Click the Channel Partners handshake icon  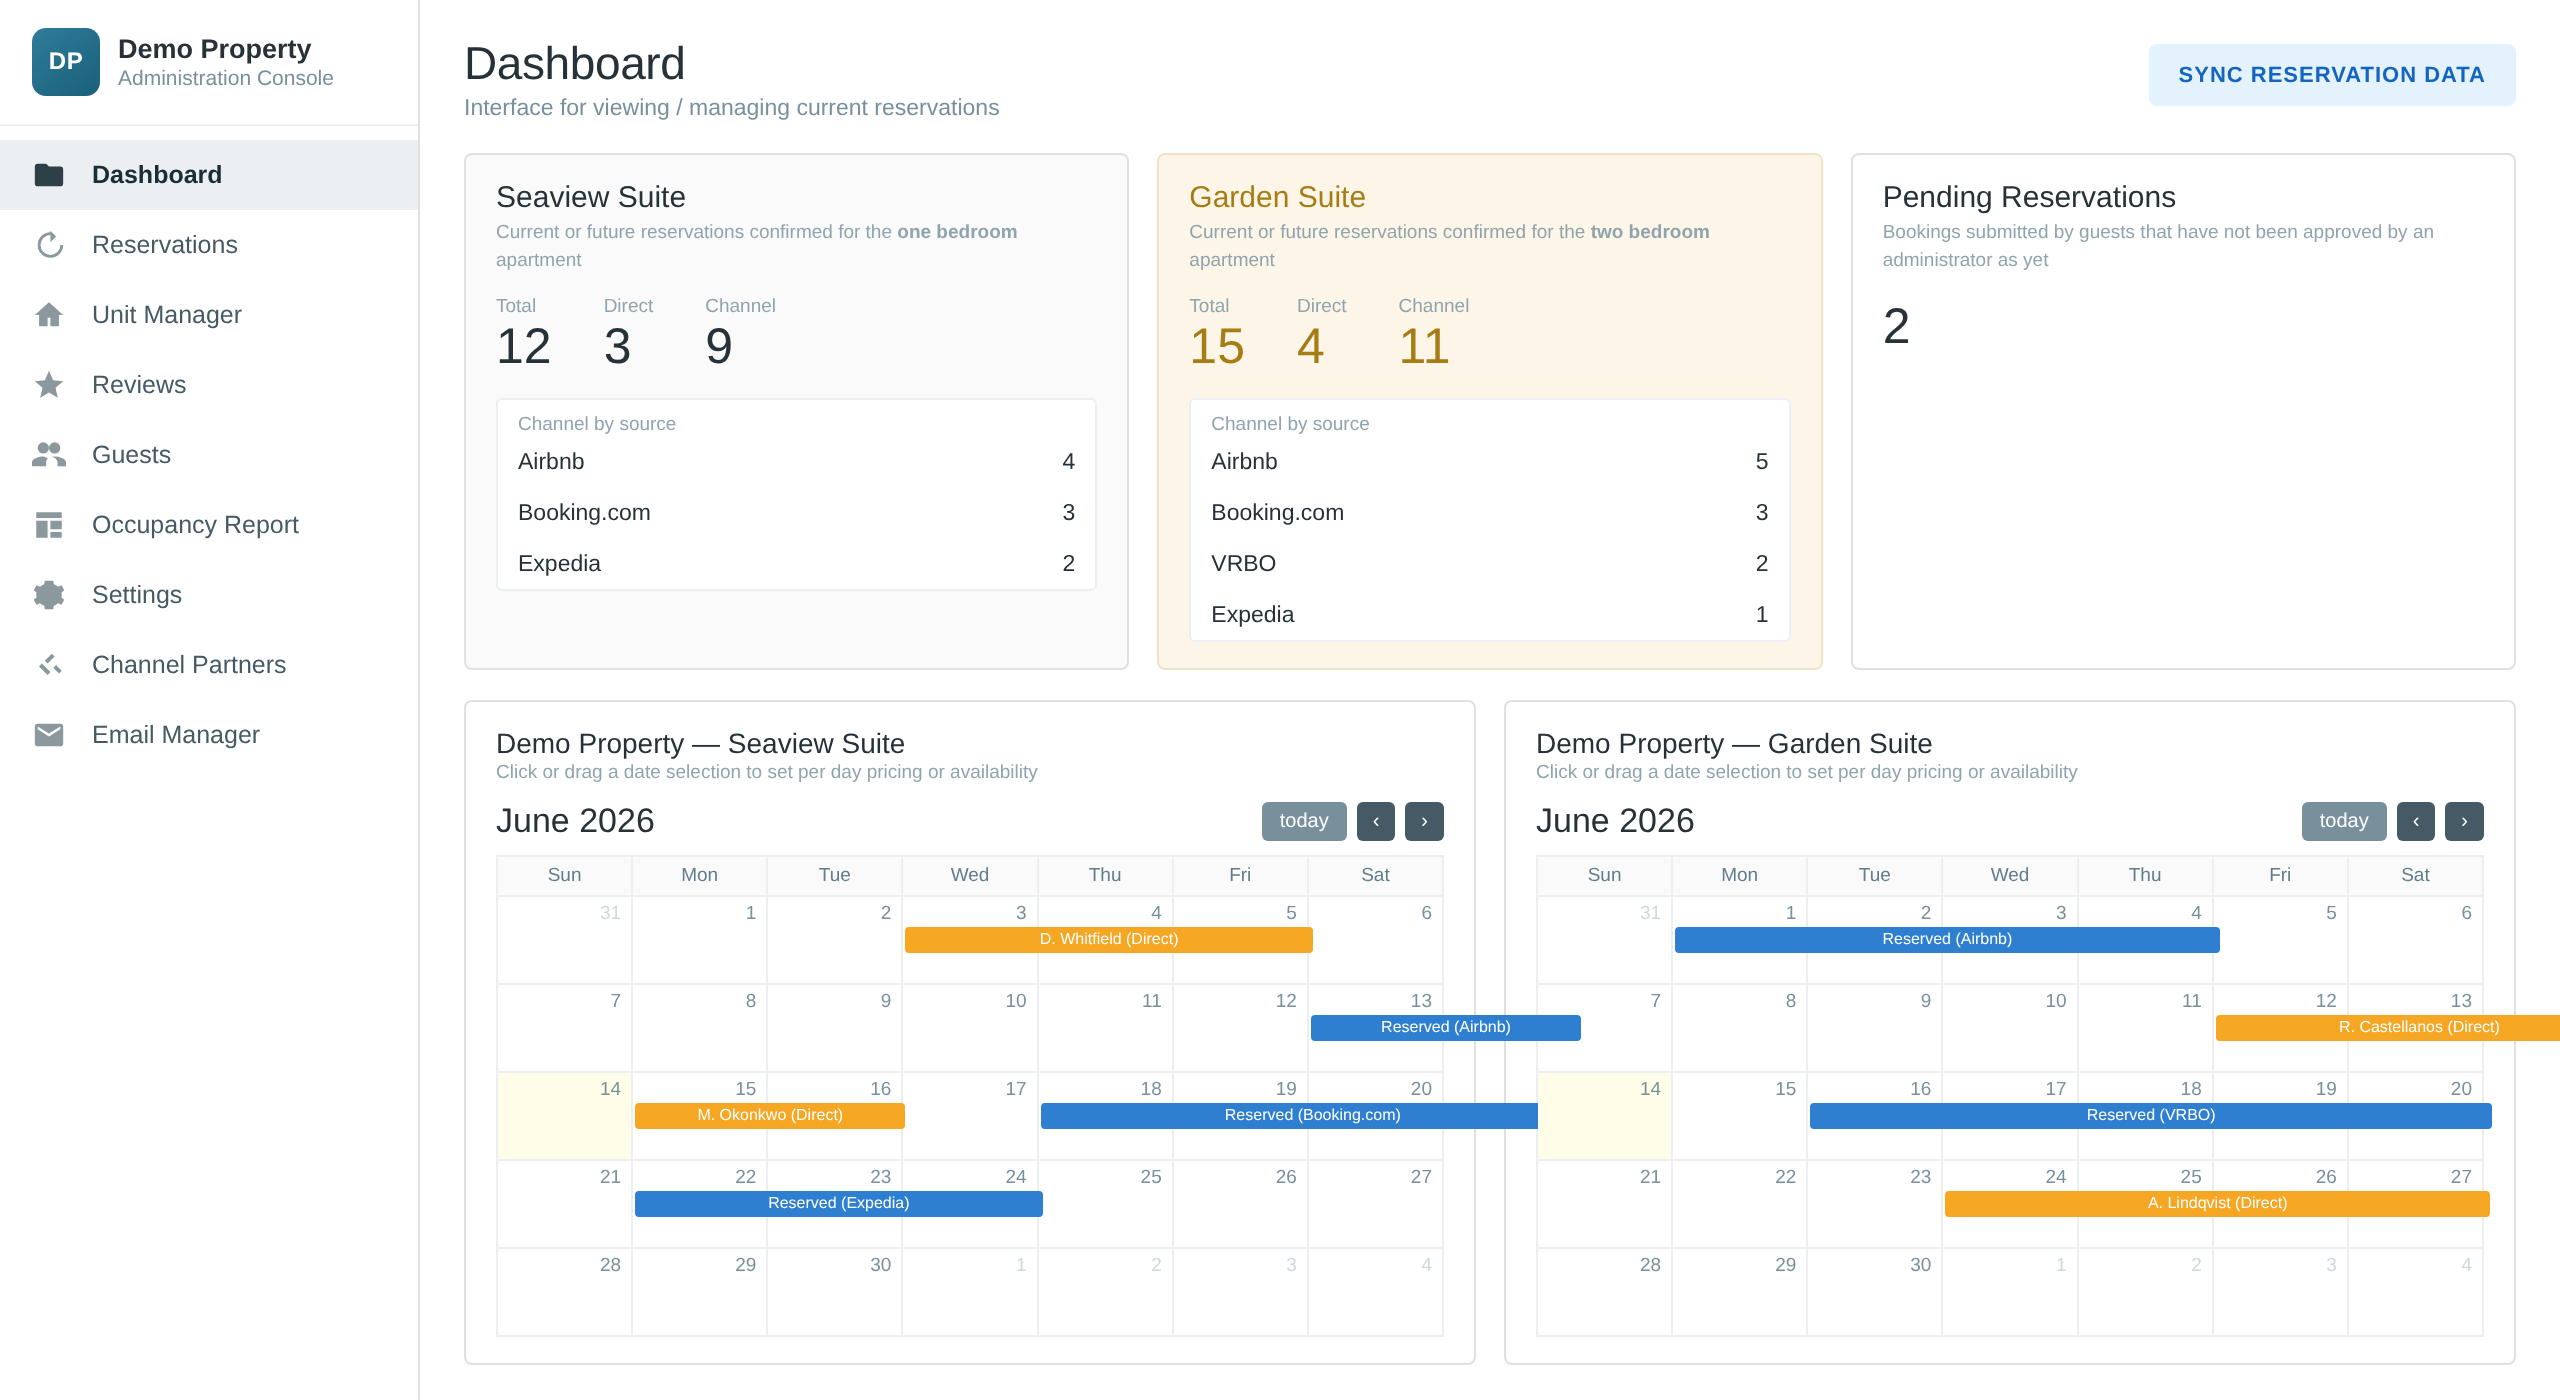coord(49,665)
